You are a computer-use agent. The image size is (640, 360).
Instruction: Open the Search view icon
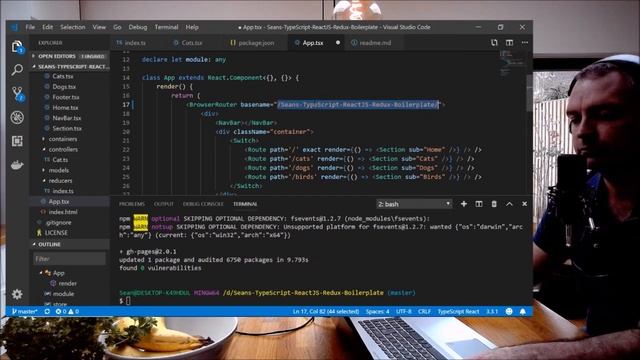(x=17, y=70)
